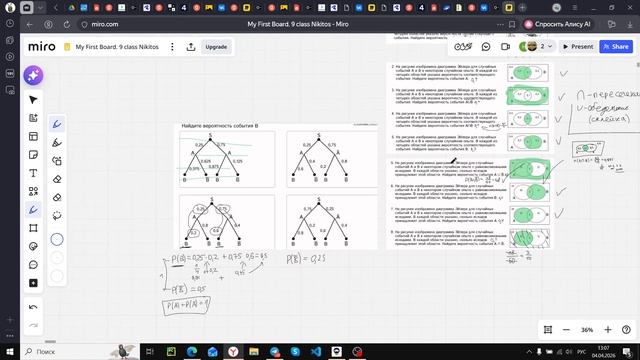Open the Windows Start menu
The height and width of the screenshot is (360, 640).
point(10,351)
